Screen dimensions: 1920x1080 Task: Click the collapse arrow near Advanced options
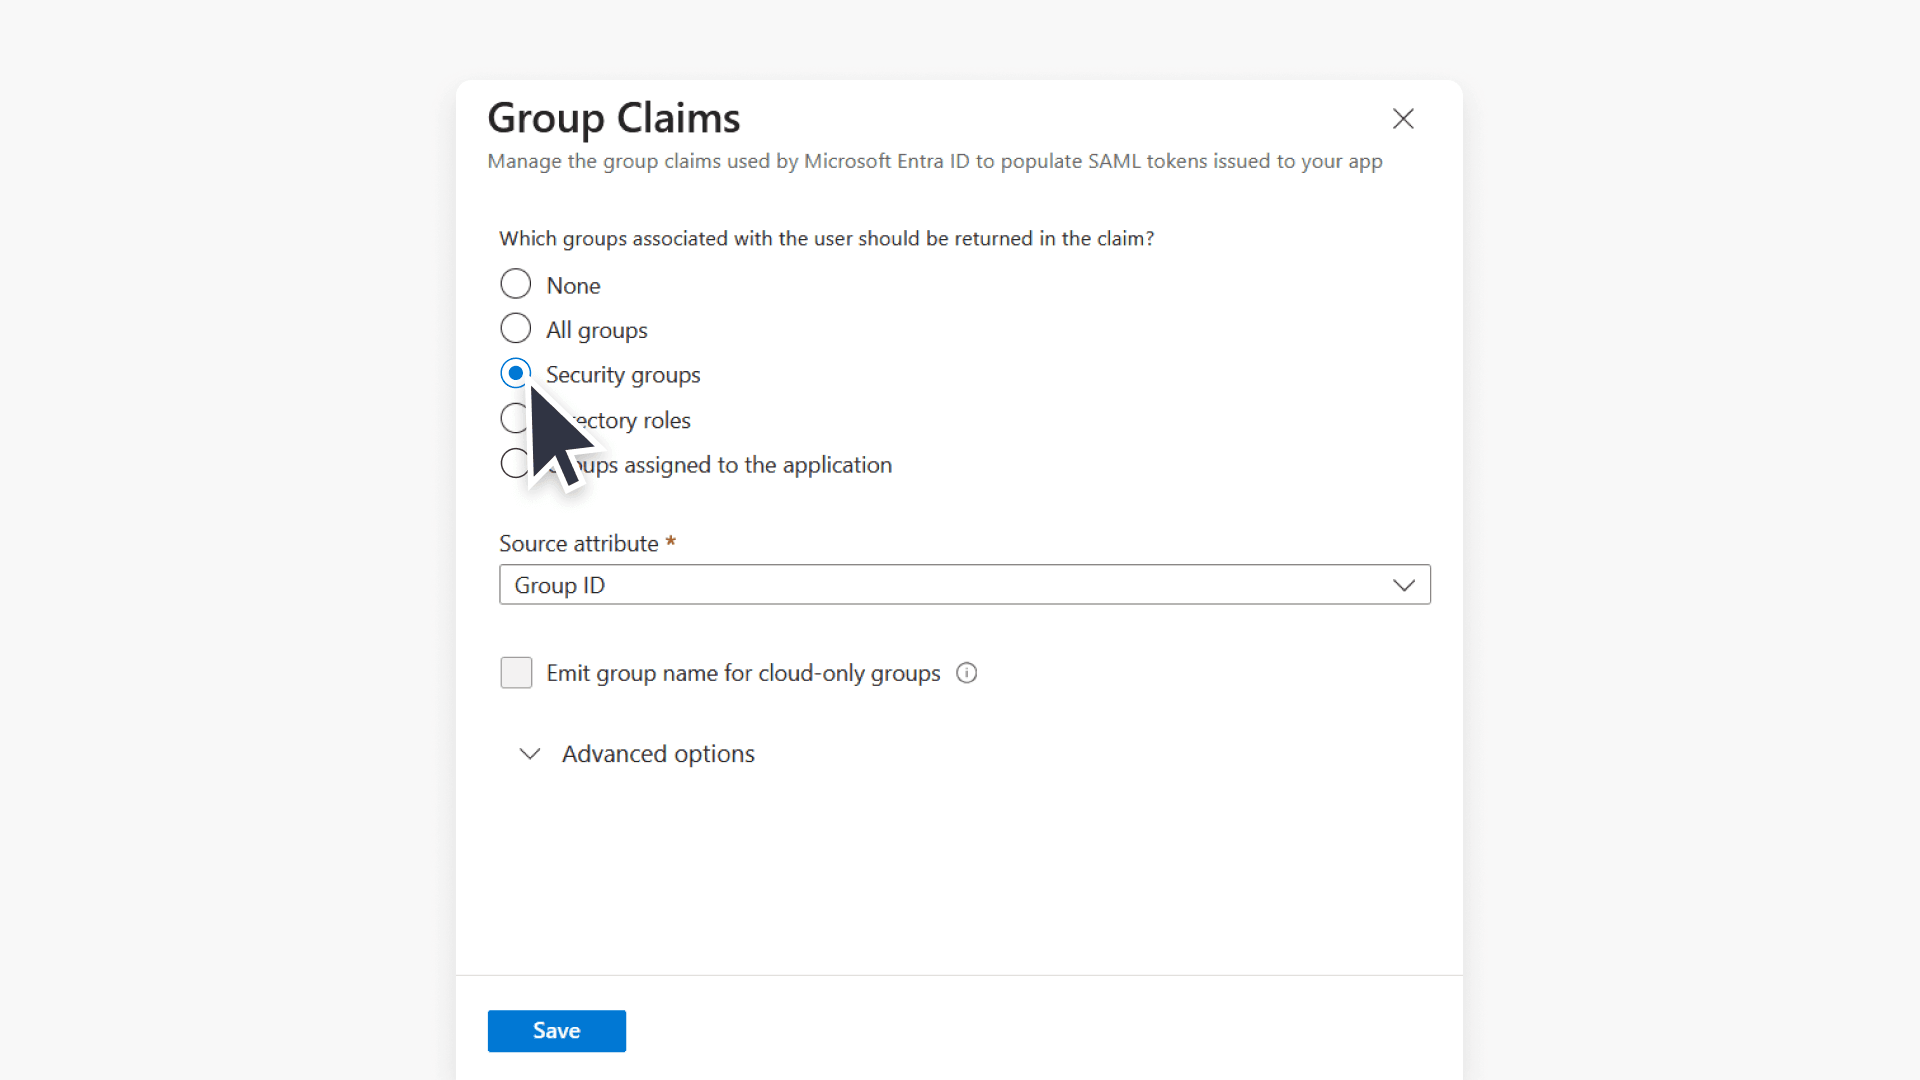(x=529, y=754)
